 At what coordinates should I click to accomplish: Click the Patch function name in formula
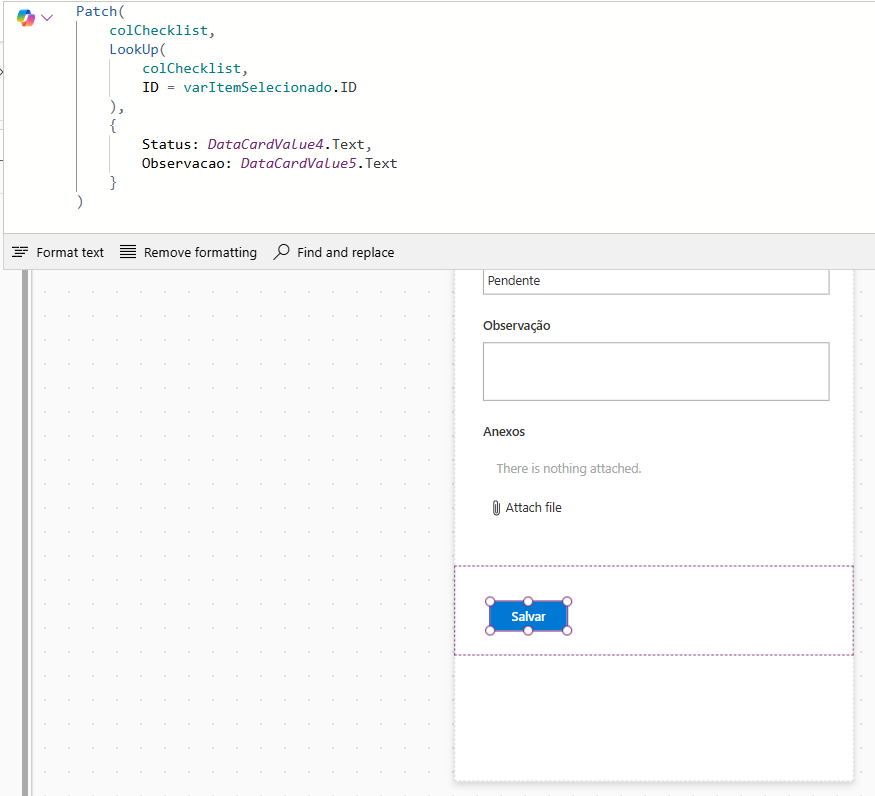[96, 12]
